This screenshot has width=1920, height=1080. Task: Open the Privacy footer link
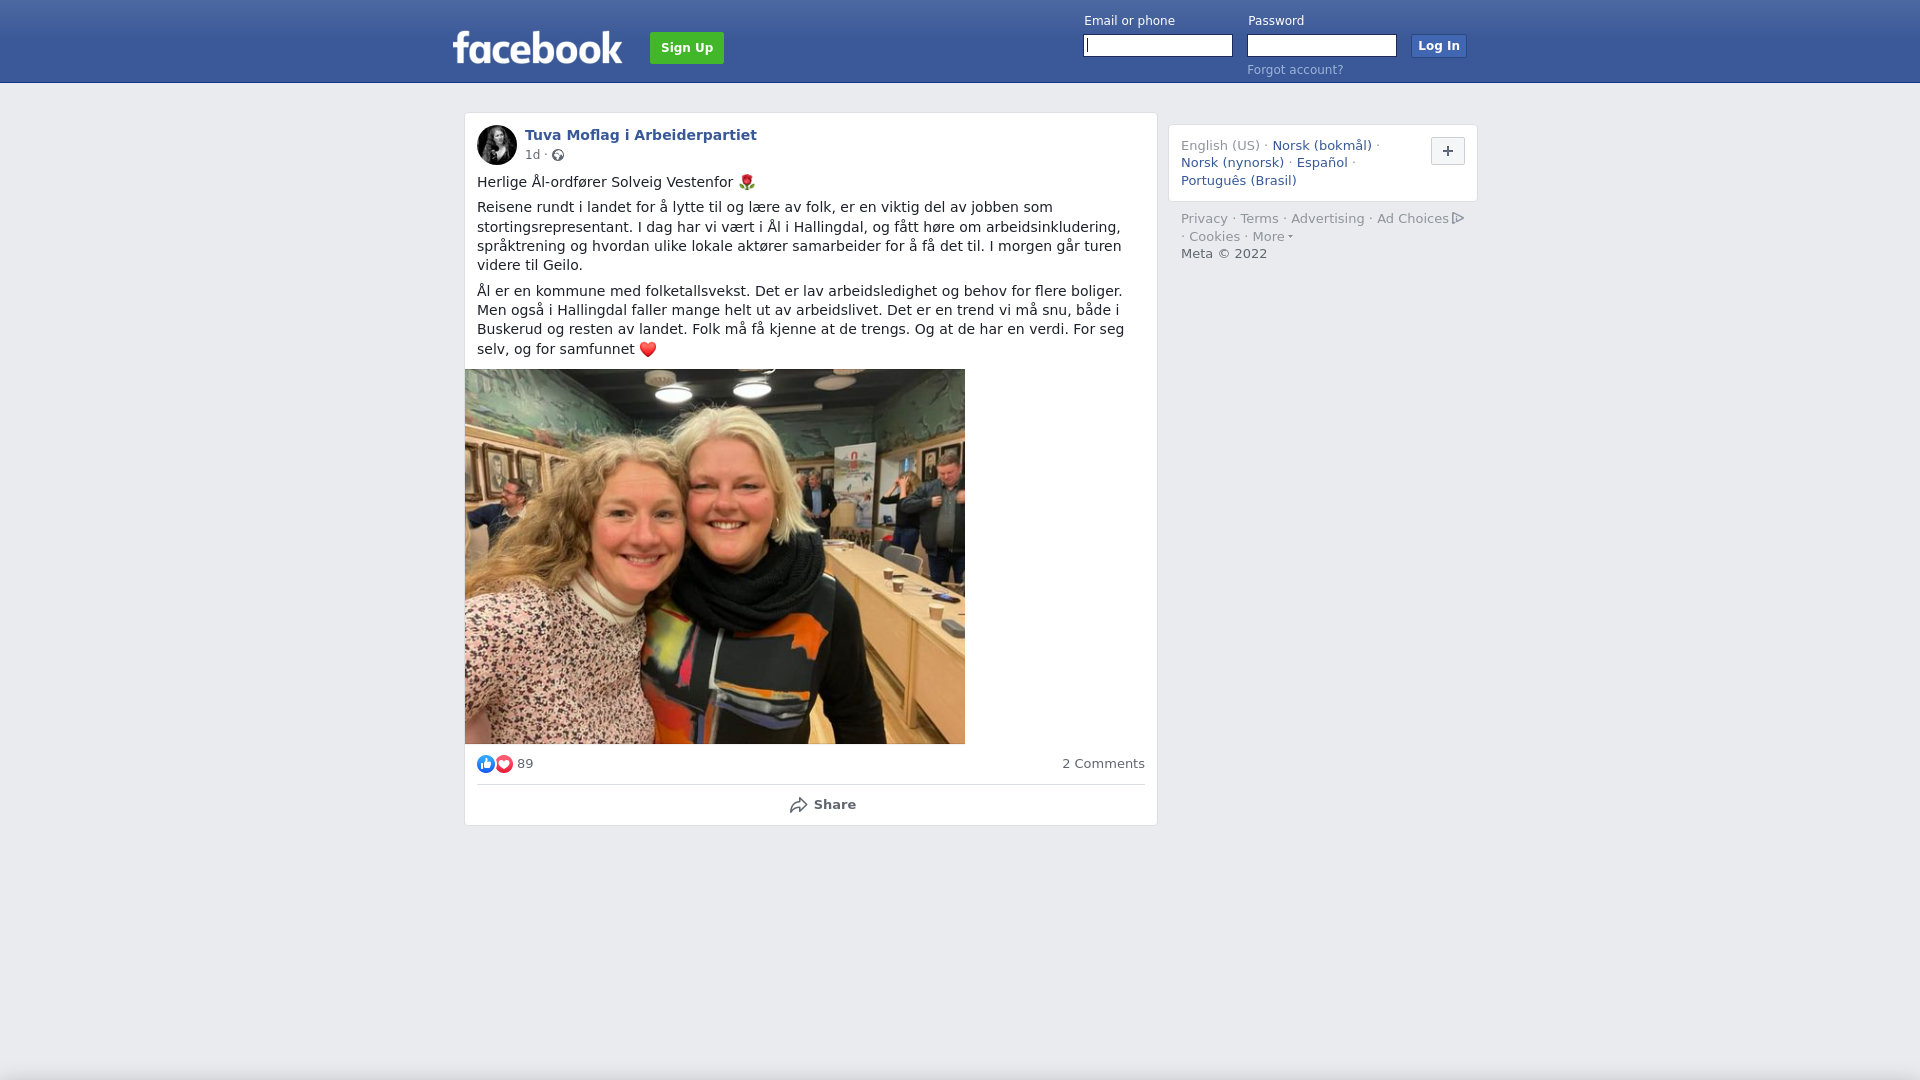tap(1204, 219)
